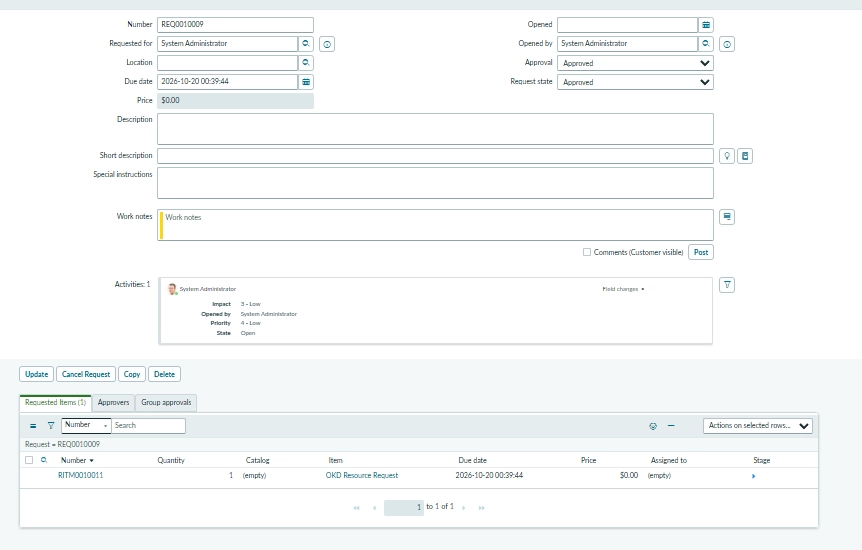This screenshot has width=862, height=550.
Task: Click the $0.00 price cell in list
Action: [x=629, y=475]
